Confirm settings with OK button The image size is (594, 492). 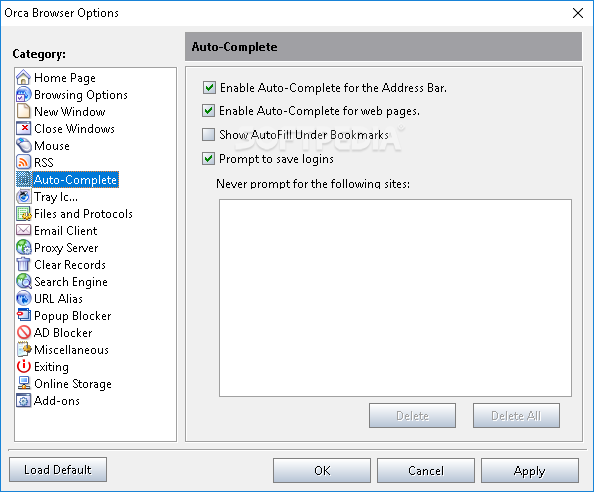[x=322, y=470]
